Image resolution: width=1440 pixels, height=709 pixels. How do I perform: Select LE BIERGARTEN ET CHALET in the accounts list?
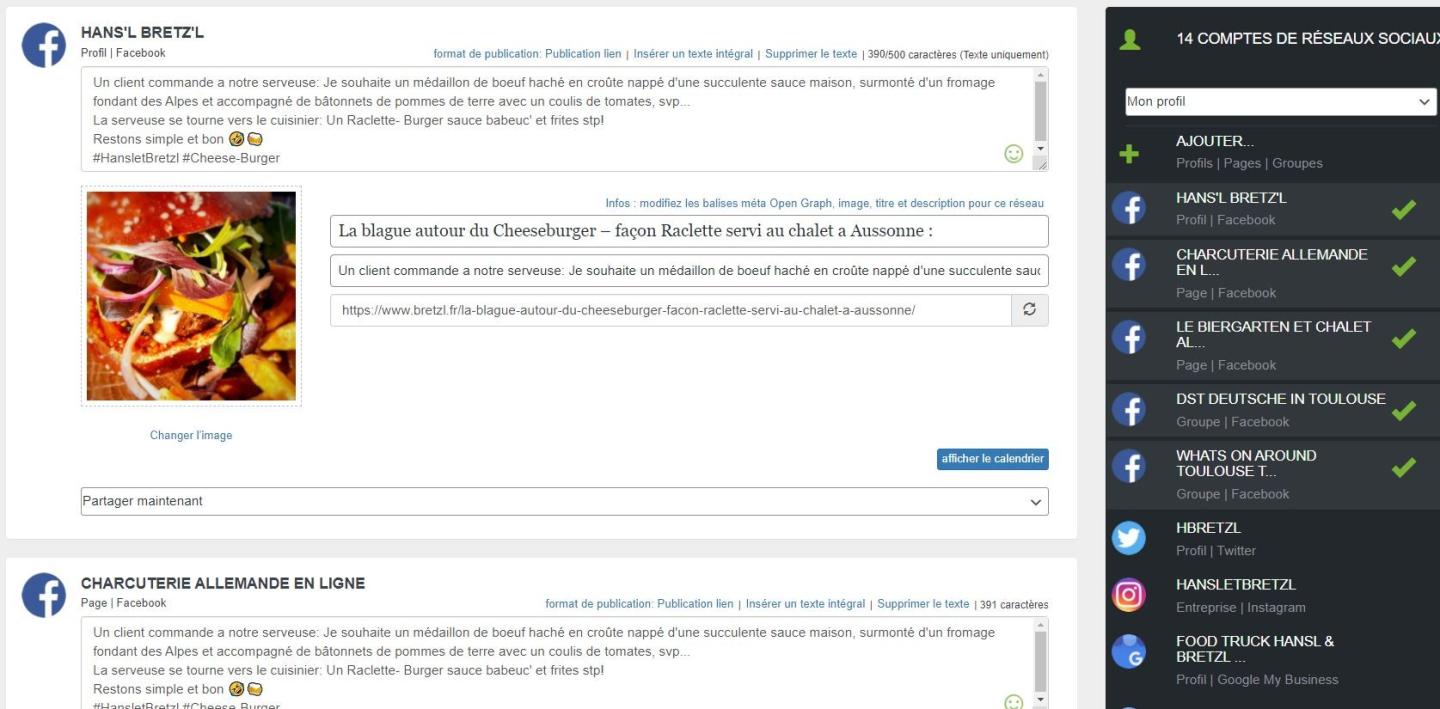click(1272, 335)
